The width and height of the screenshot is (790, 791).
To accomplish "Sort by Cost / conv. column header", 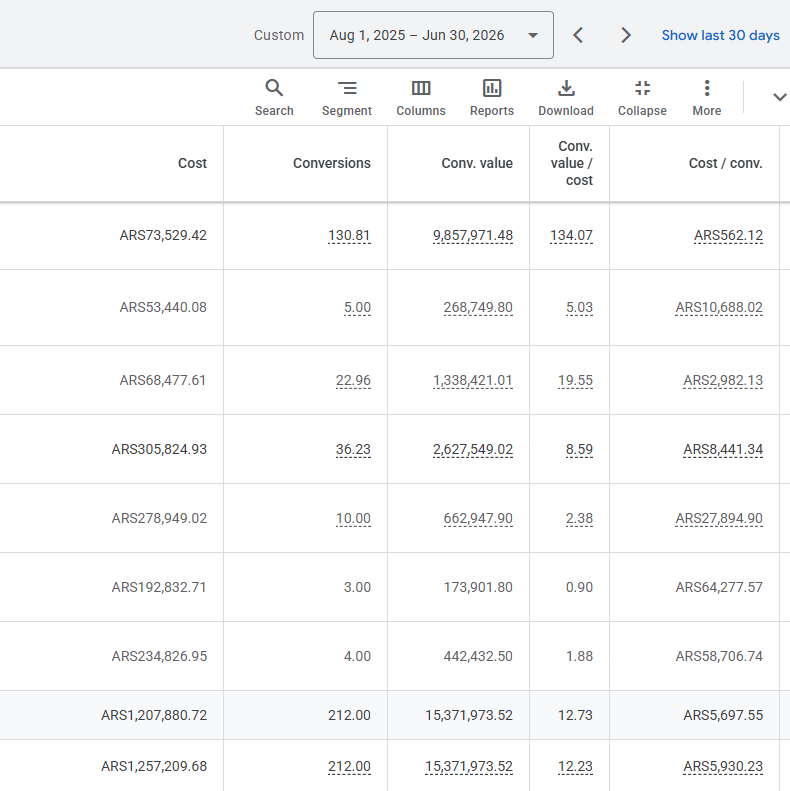I will pyautogui.click(x=725, y=163).
